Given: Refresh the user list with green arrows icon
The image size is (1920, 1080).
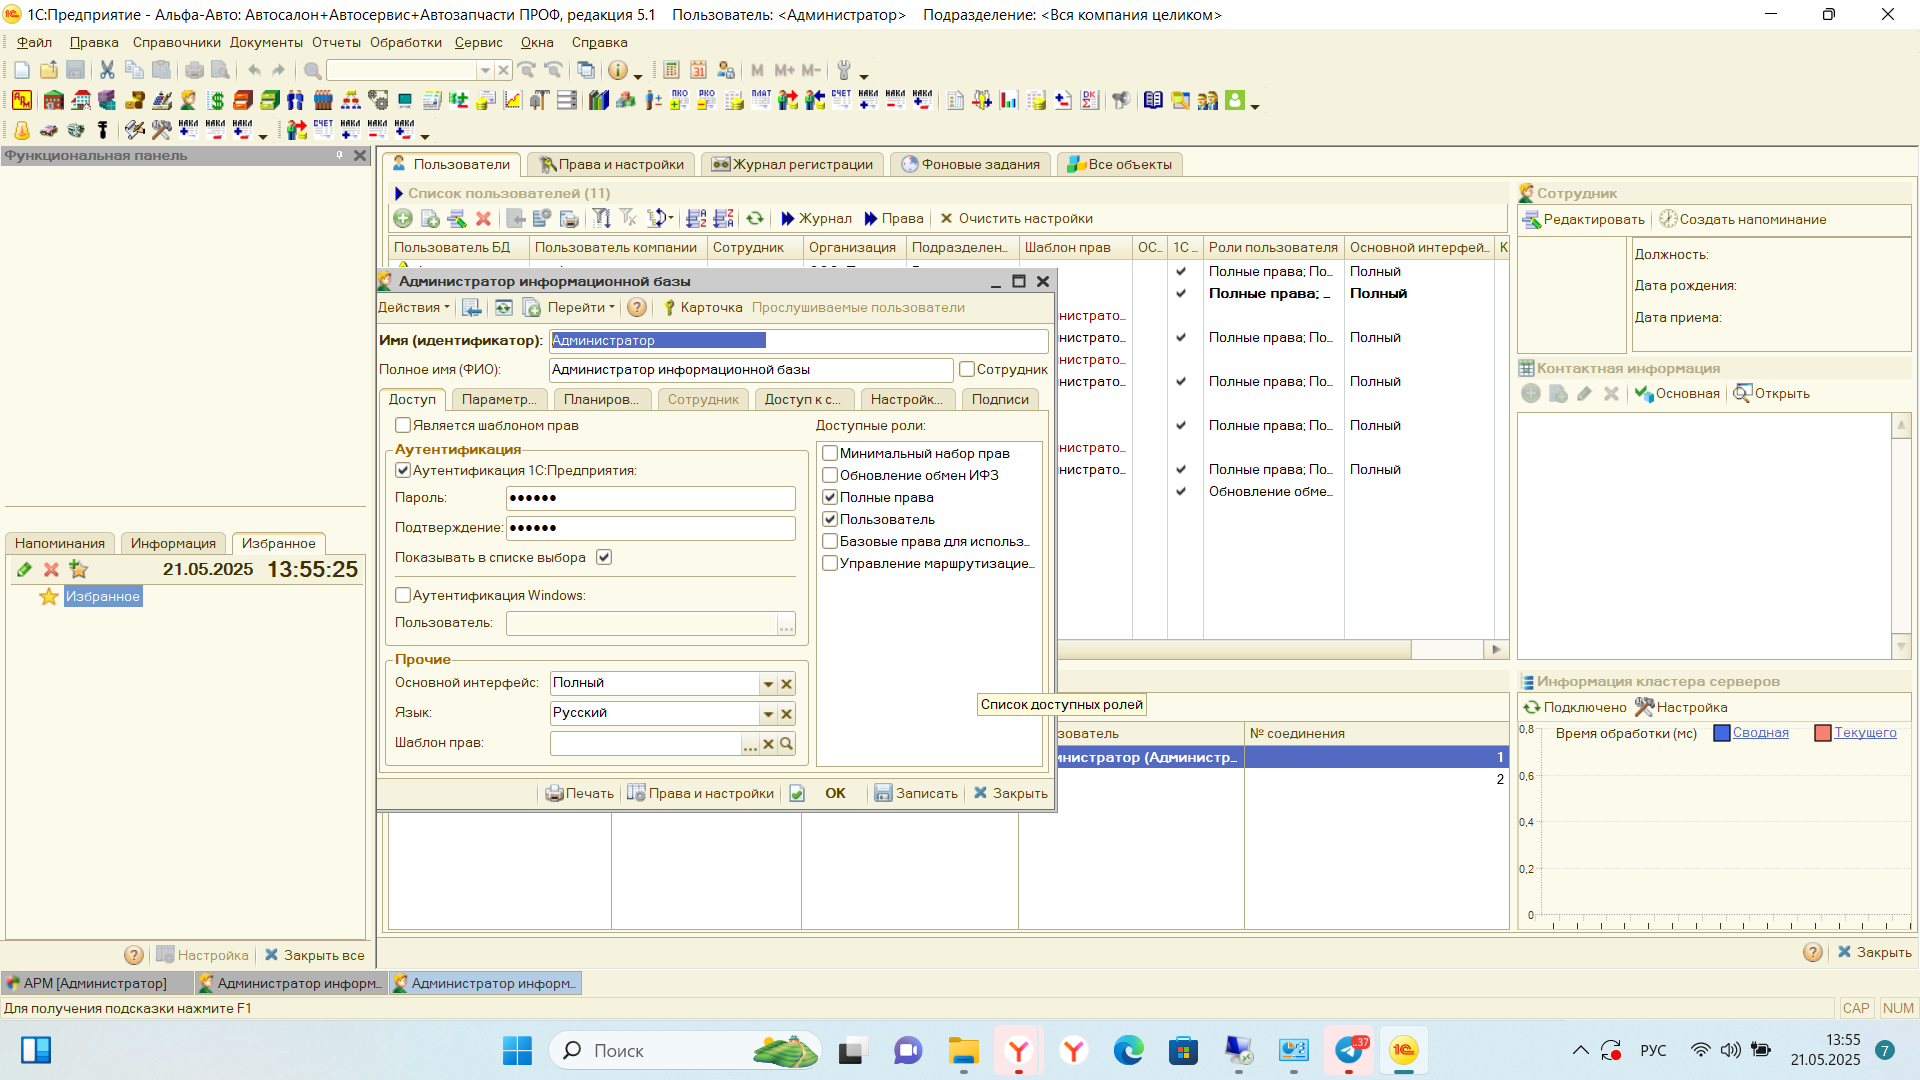Looking at the screenshot, I should (x=755, y=218).
